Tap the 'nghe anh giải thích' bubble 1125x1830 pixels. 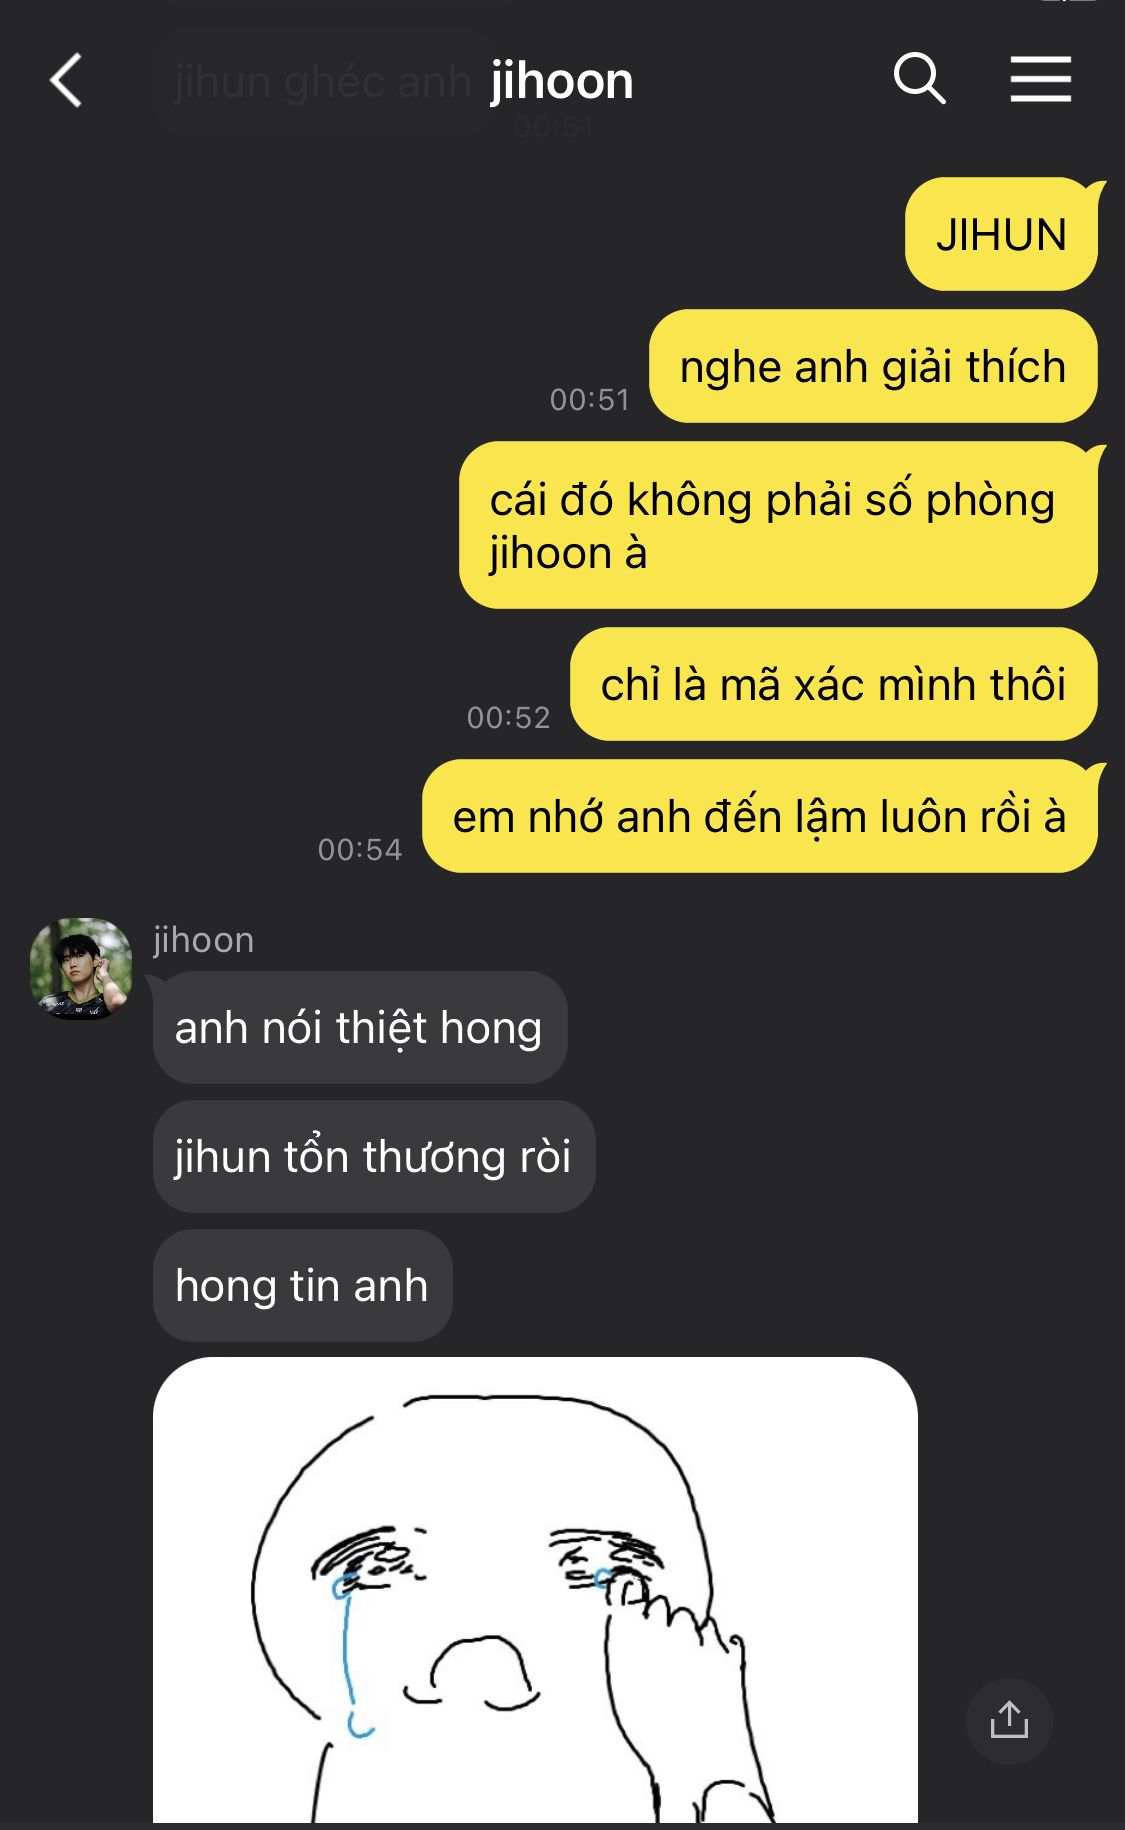tap(873, 366)
